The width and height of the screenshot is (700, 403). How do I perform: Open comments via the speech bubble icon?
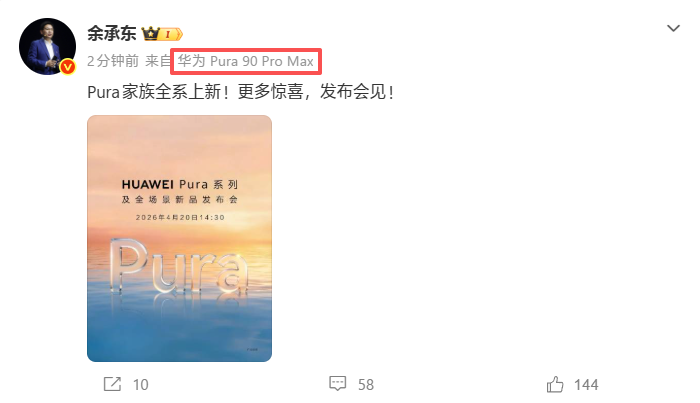338,384
